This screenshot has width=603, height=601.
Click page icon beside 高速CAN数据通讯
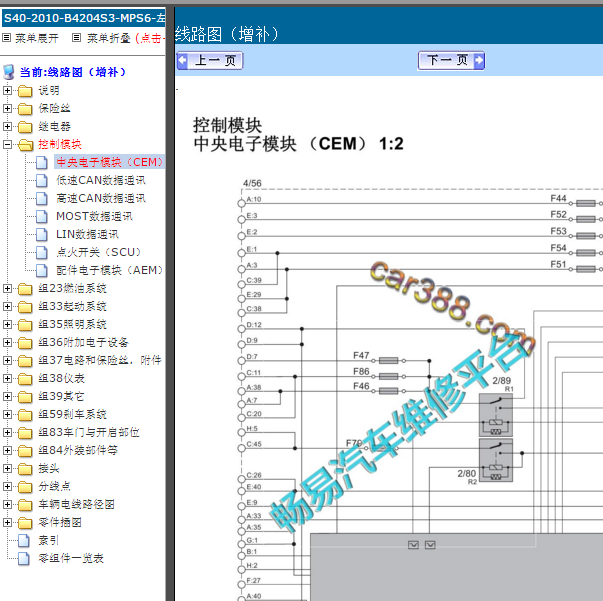42,198
